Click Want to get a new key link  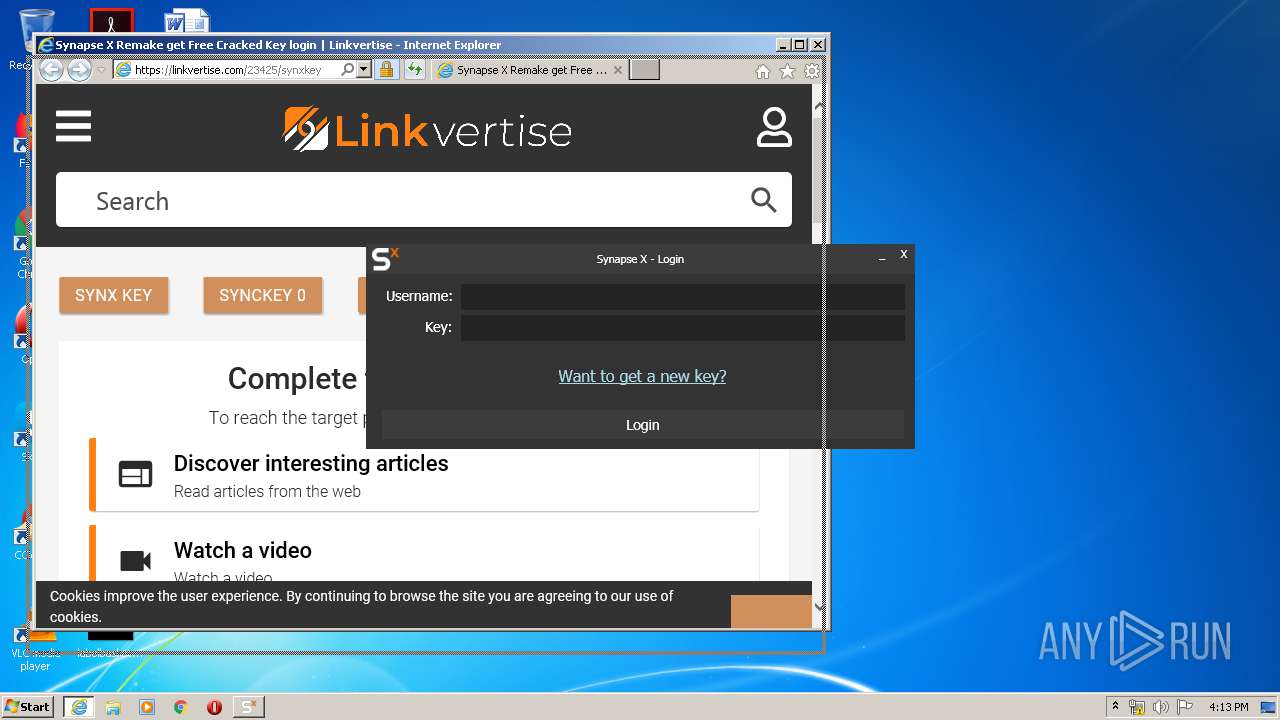[x=642, y=376]
